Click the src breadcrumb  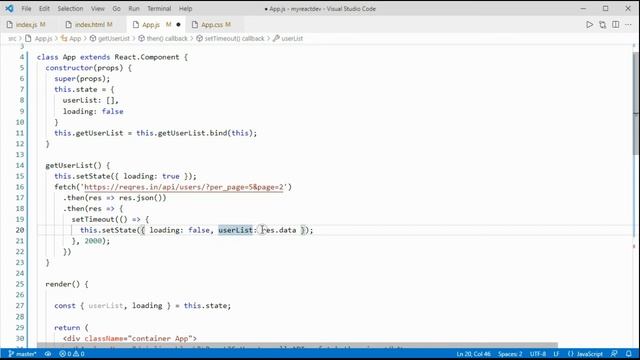point(12,38)
